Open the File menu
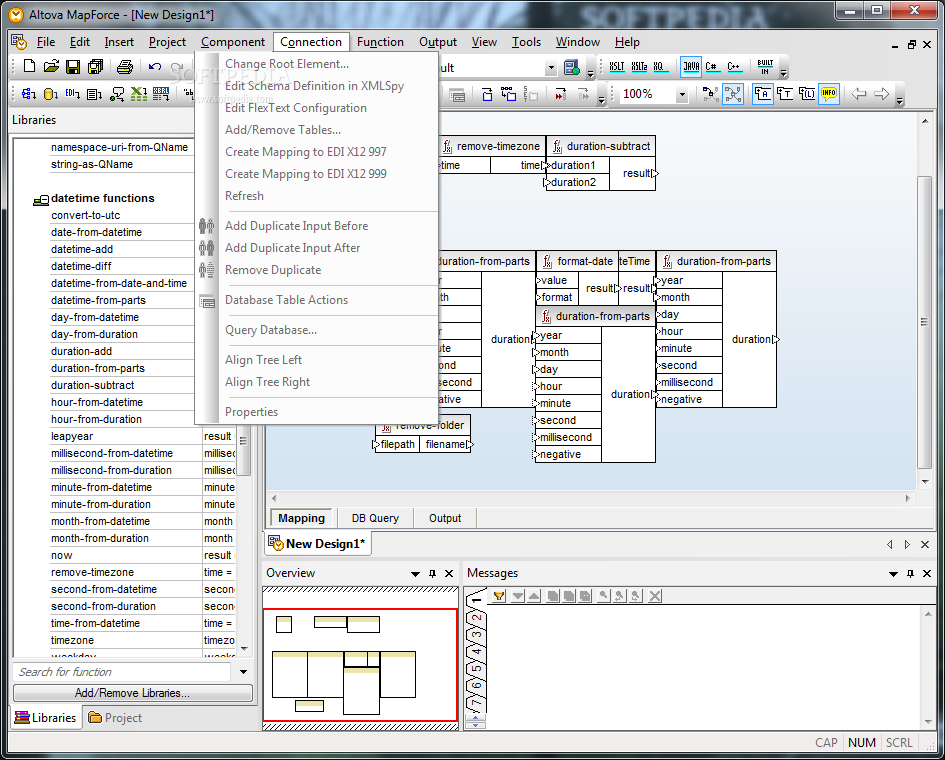 coord(46,42)
